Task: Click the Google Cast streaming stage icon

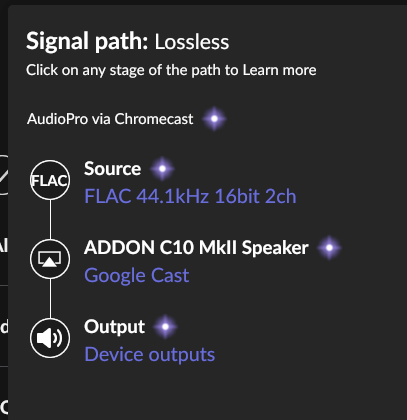Action: [50, 259]
